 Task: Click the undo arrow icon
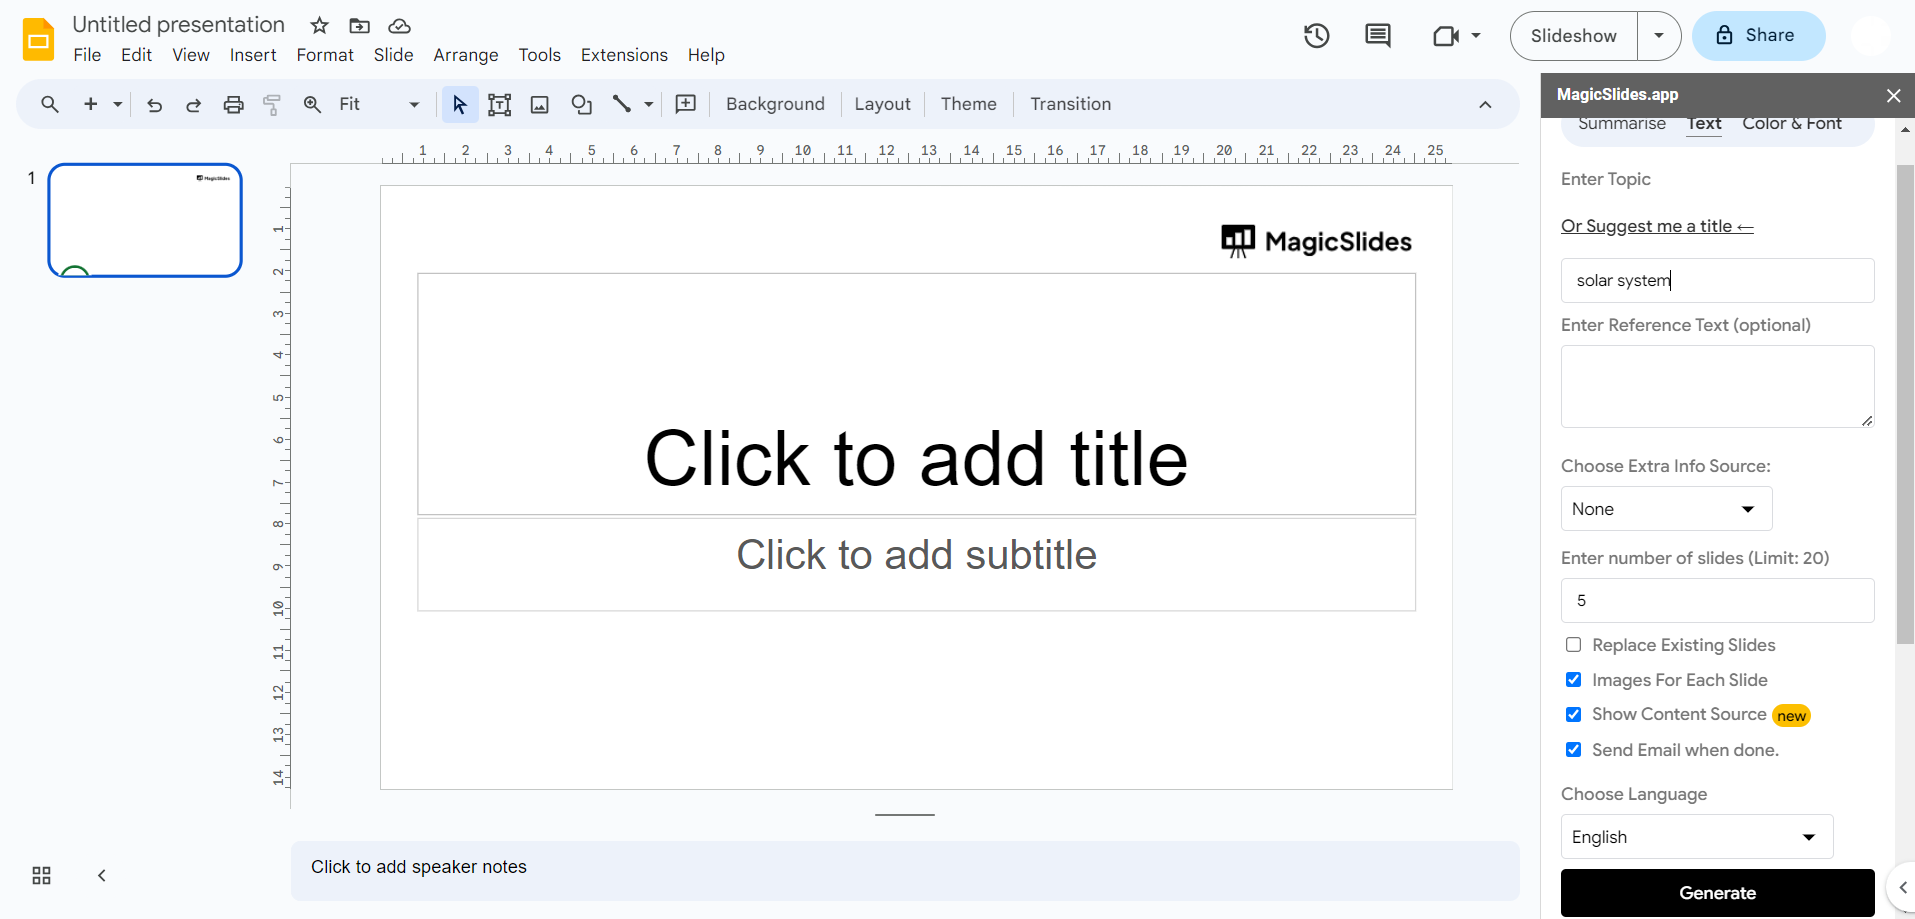click(154, 104)
